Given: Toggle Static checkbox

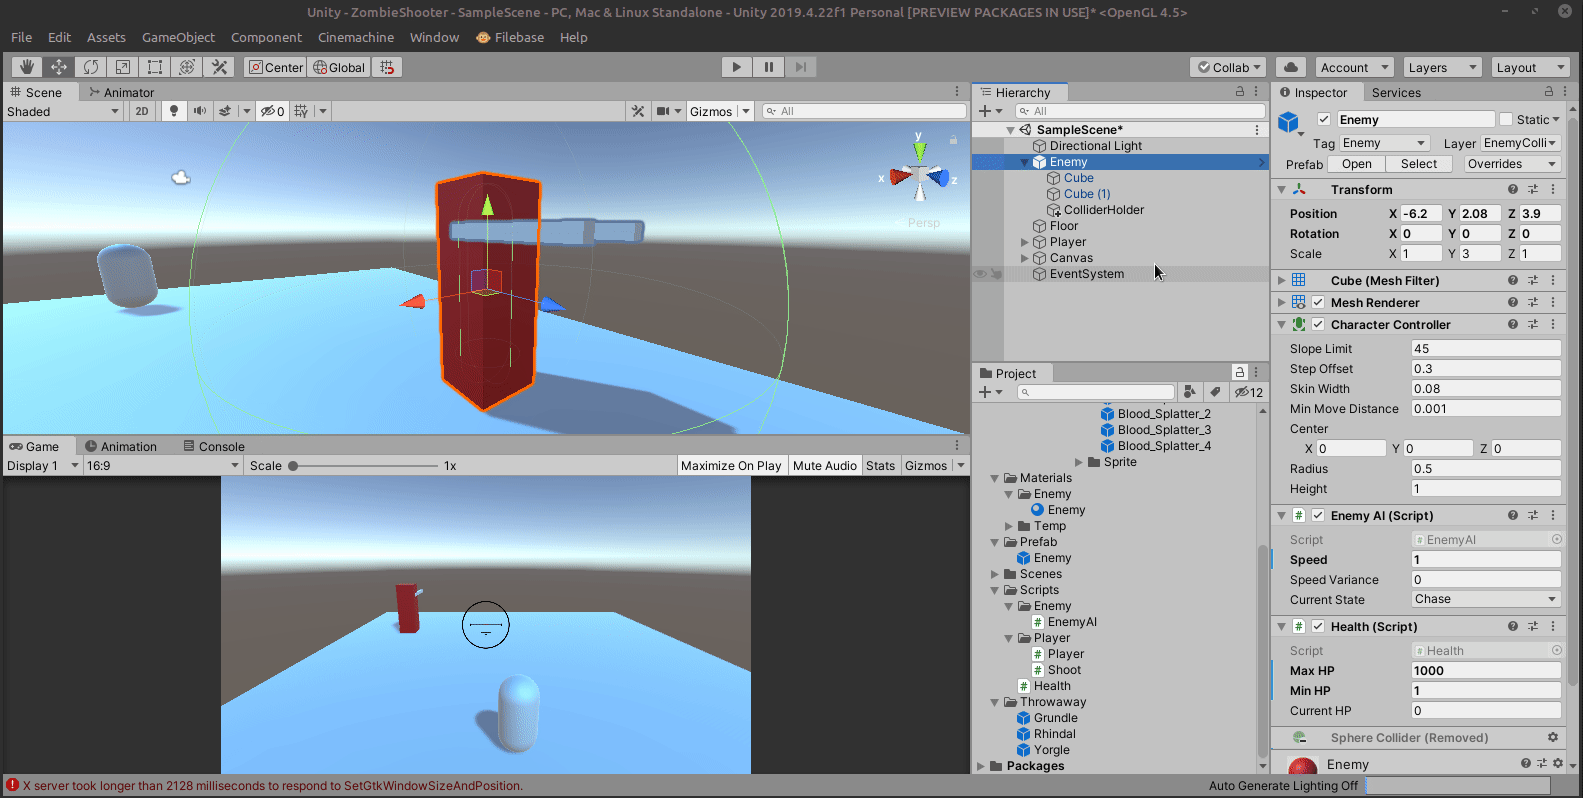Looking at the screenshot, I should [x=1506, y=119].
